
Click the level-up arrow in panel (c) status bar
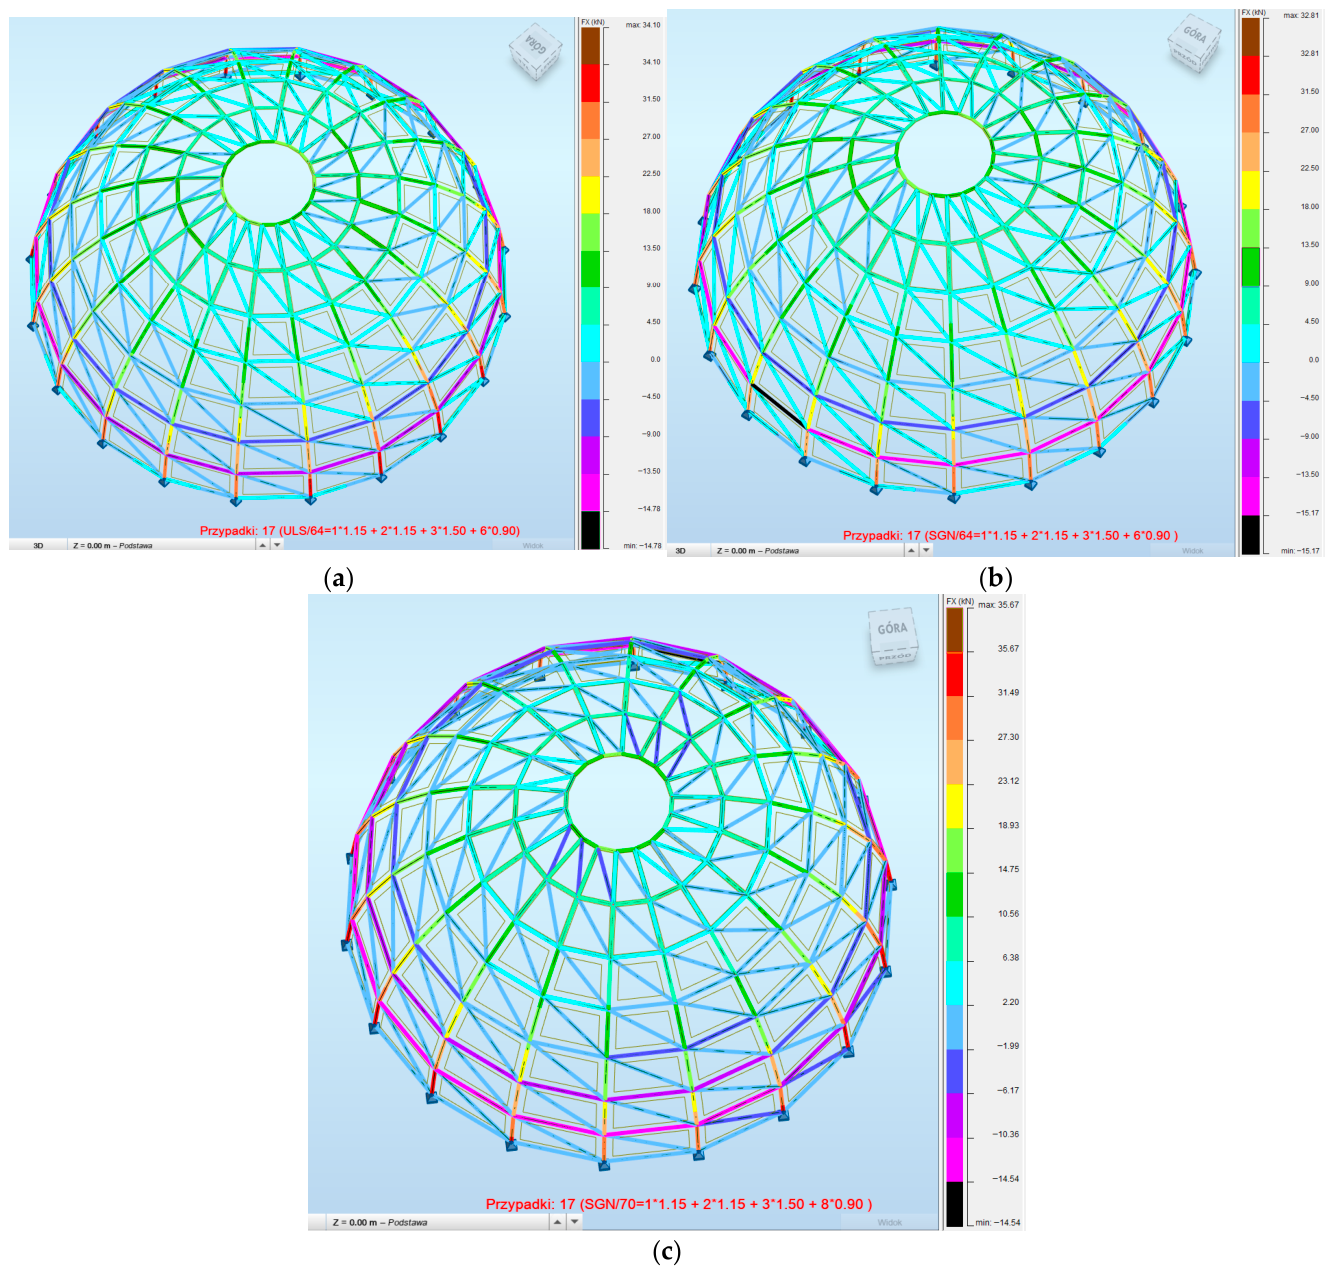point(558,1222)
